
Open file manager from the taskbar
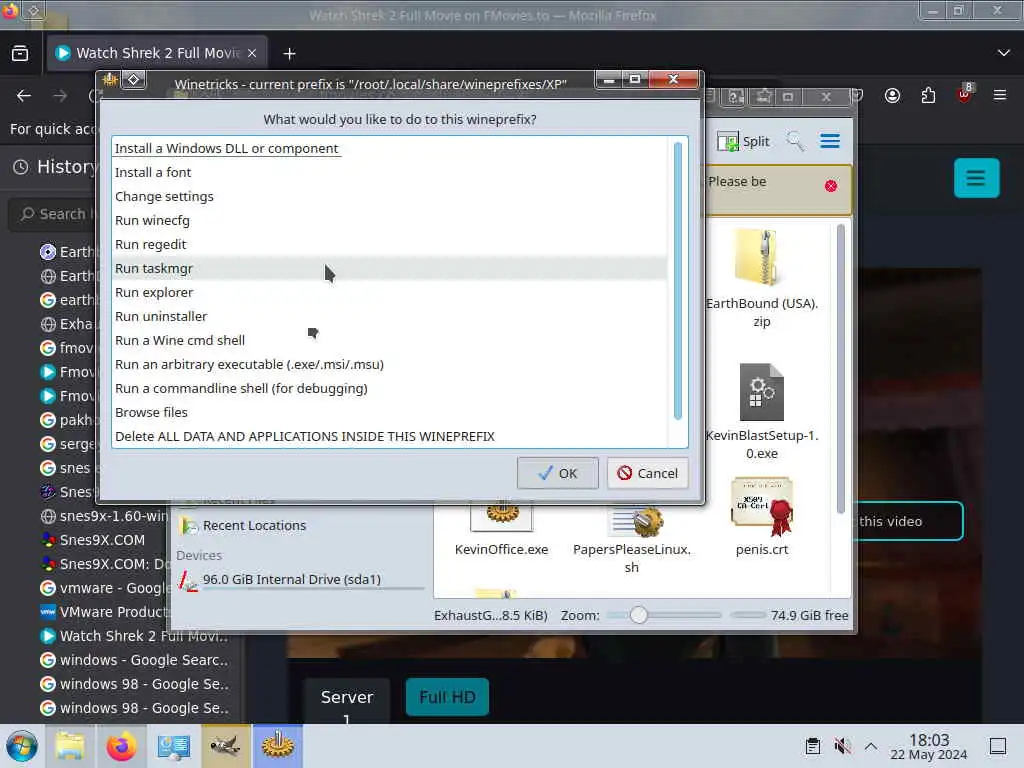click(70, 746)
